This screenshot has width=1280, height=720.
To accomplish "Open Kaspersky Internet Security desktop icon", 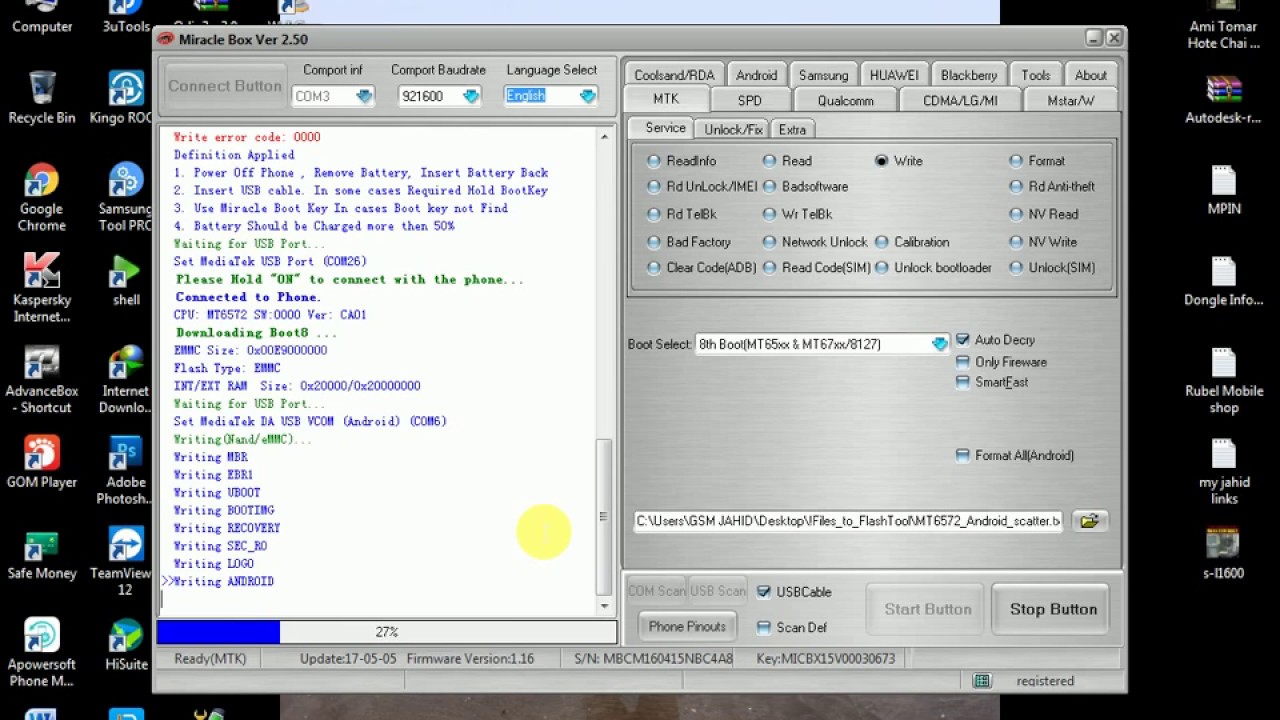I will [42, 289].
